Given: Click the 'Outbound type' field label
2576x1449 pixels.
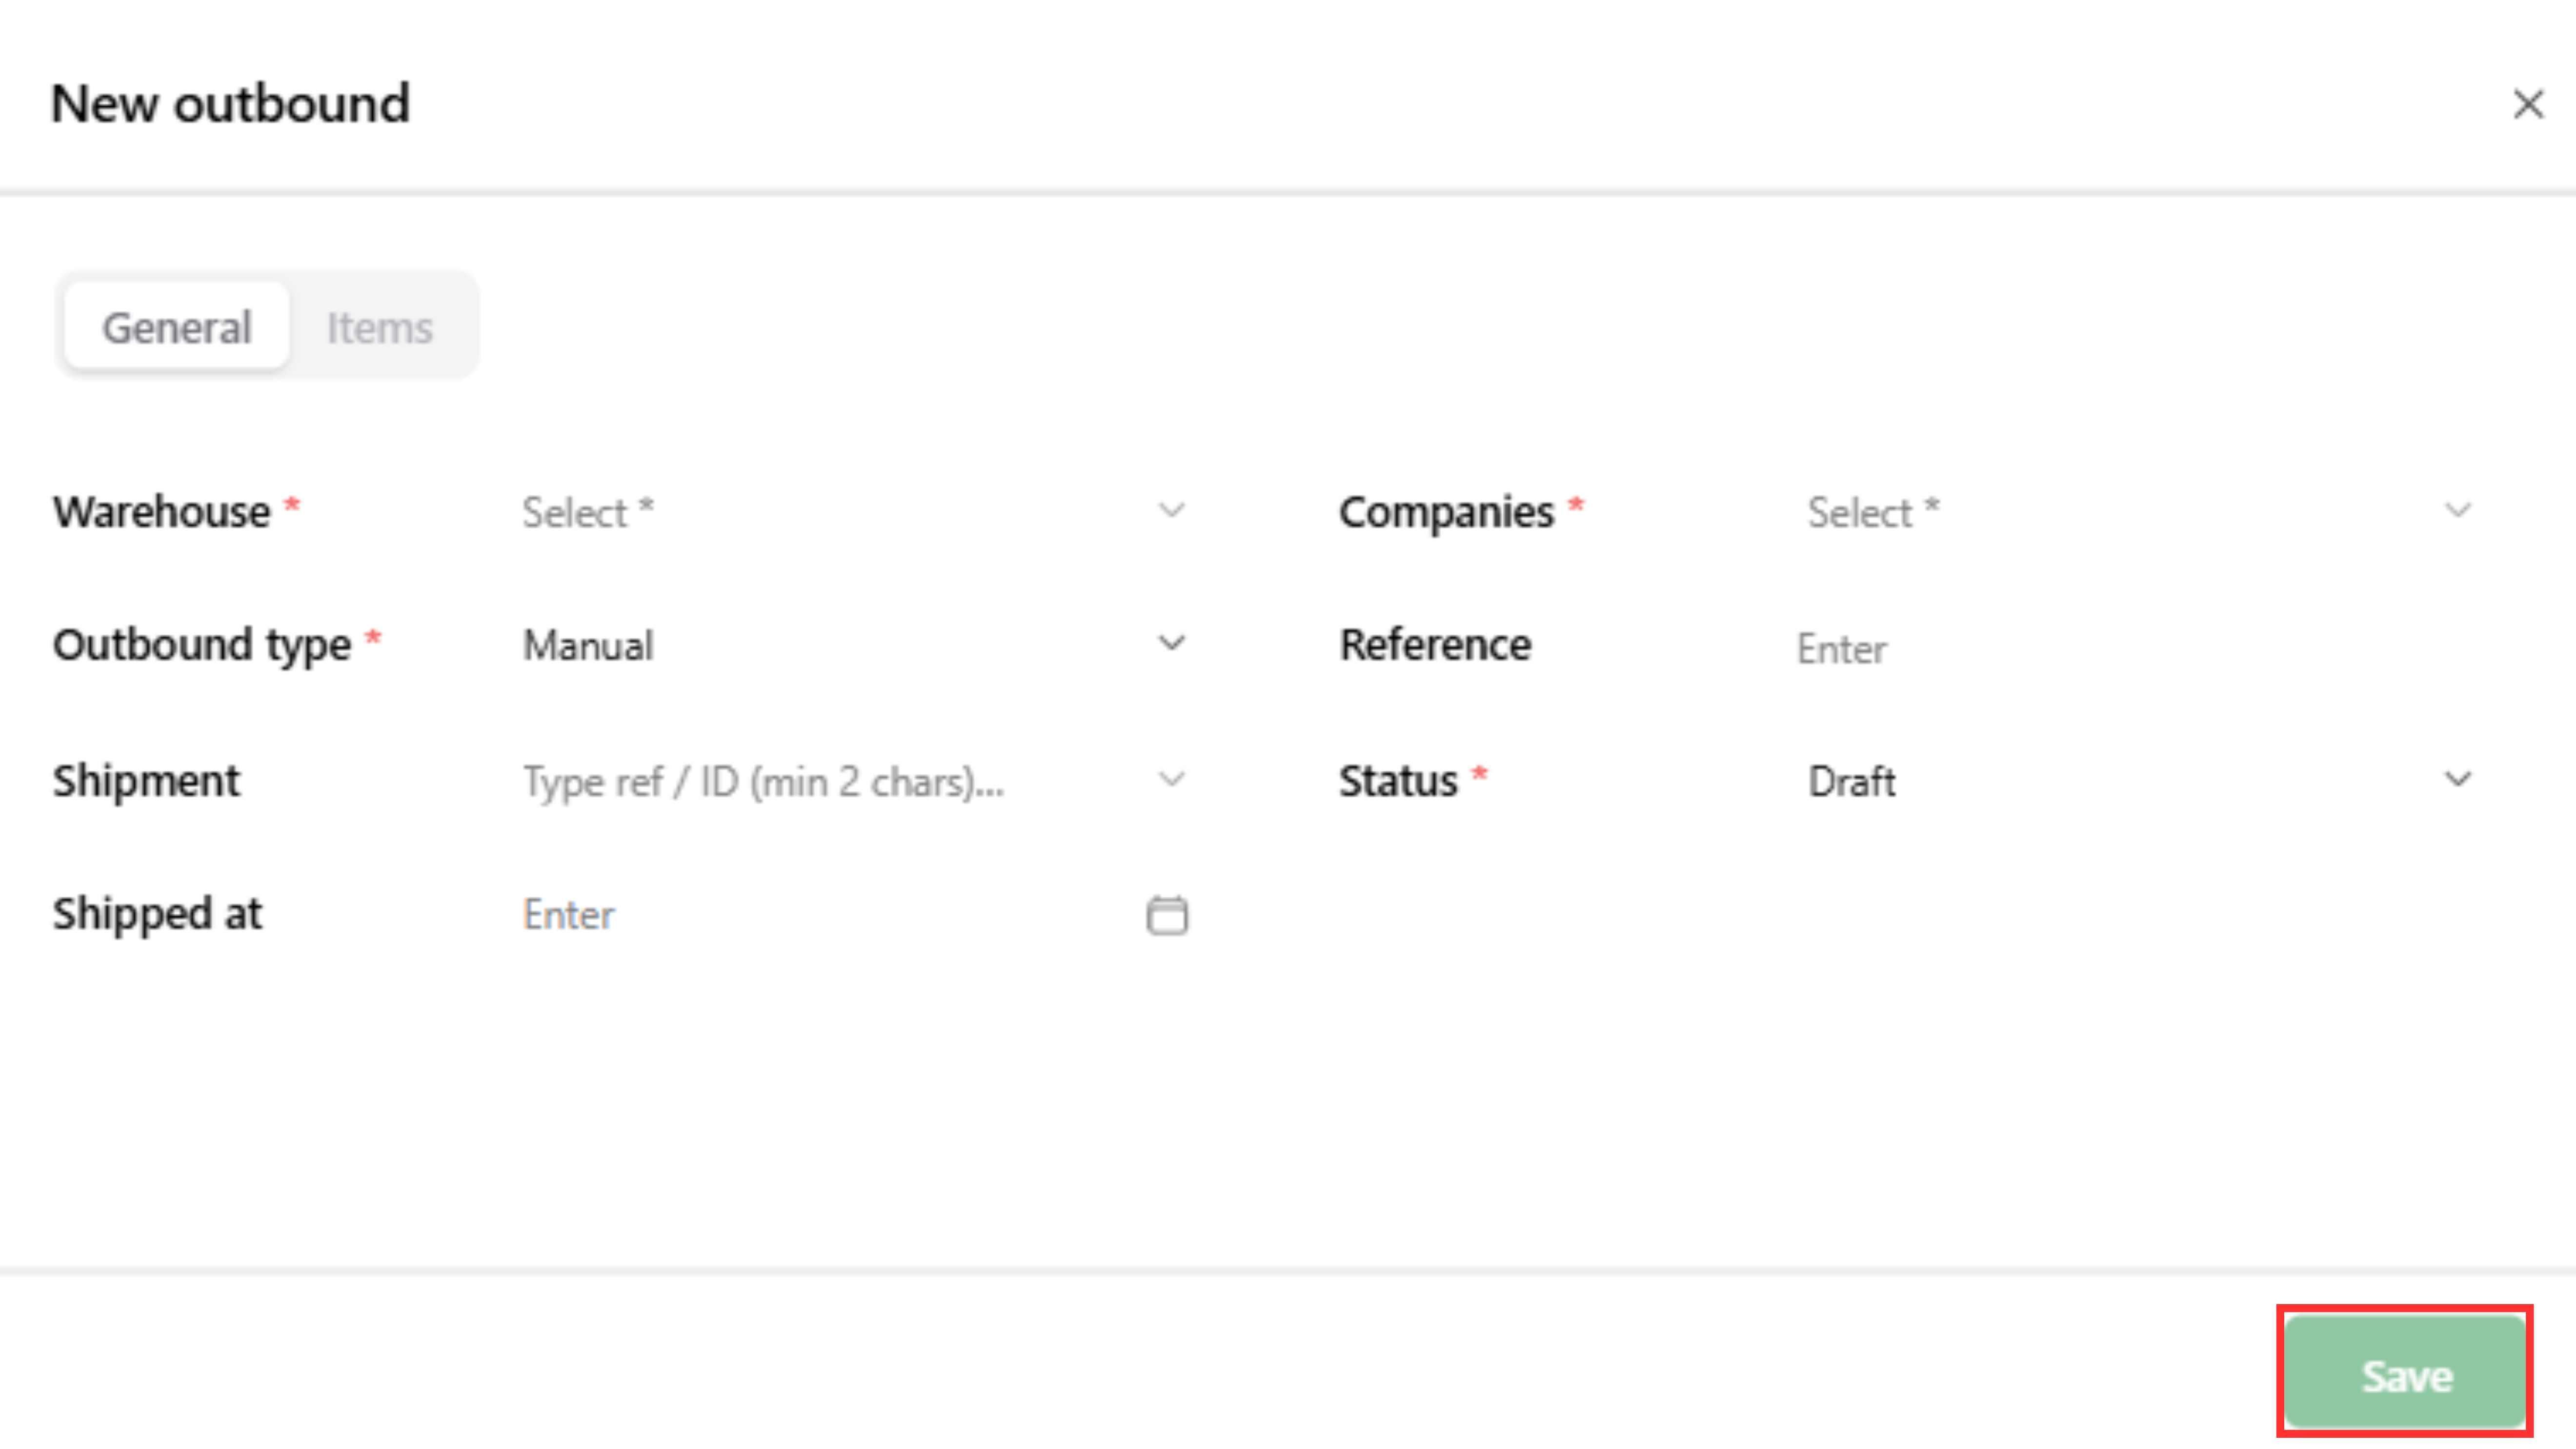Looking at the screenshot, I should [x=202, y=645].
